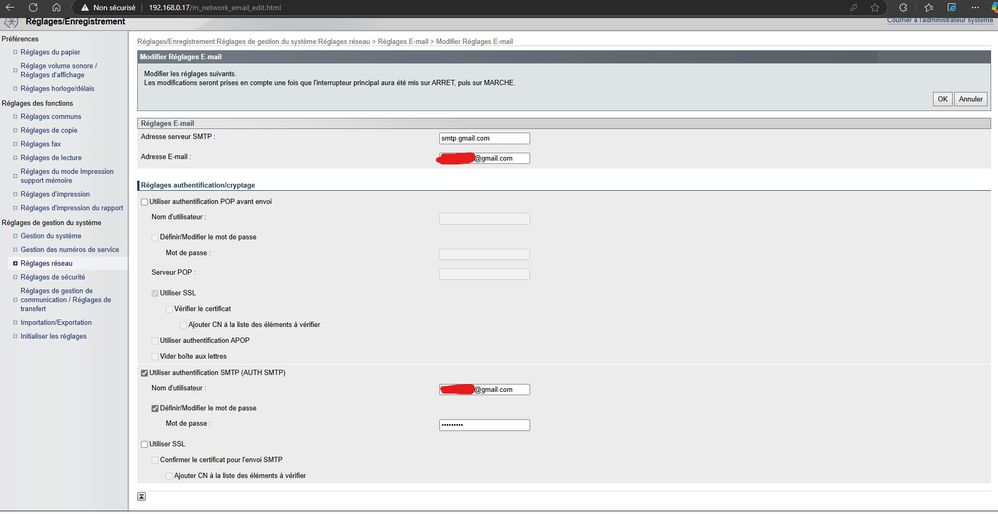998x514 pixels.
Task: Click Réglages réseau breadcrumb link
Action: 344,41
